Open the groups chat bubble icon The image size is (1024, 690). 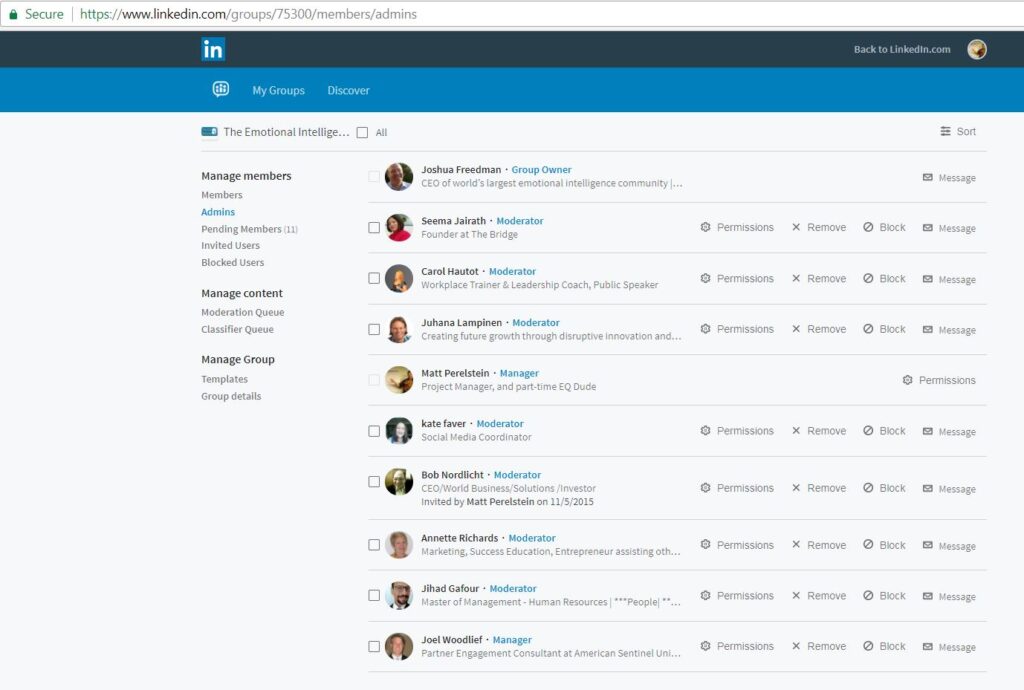(x=221, y=90)
